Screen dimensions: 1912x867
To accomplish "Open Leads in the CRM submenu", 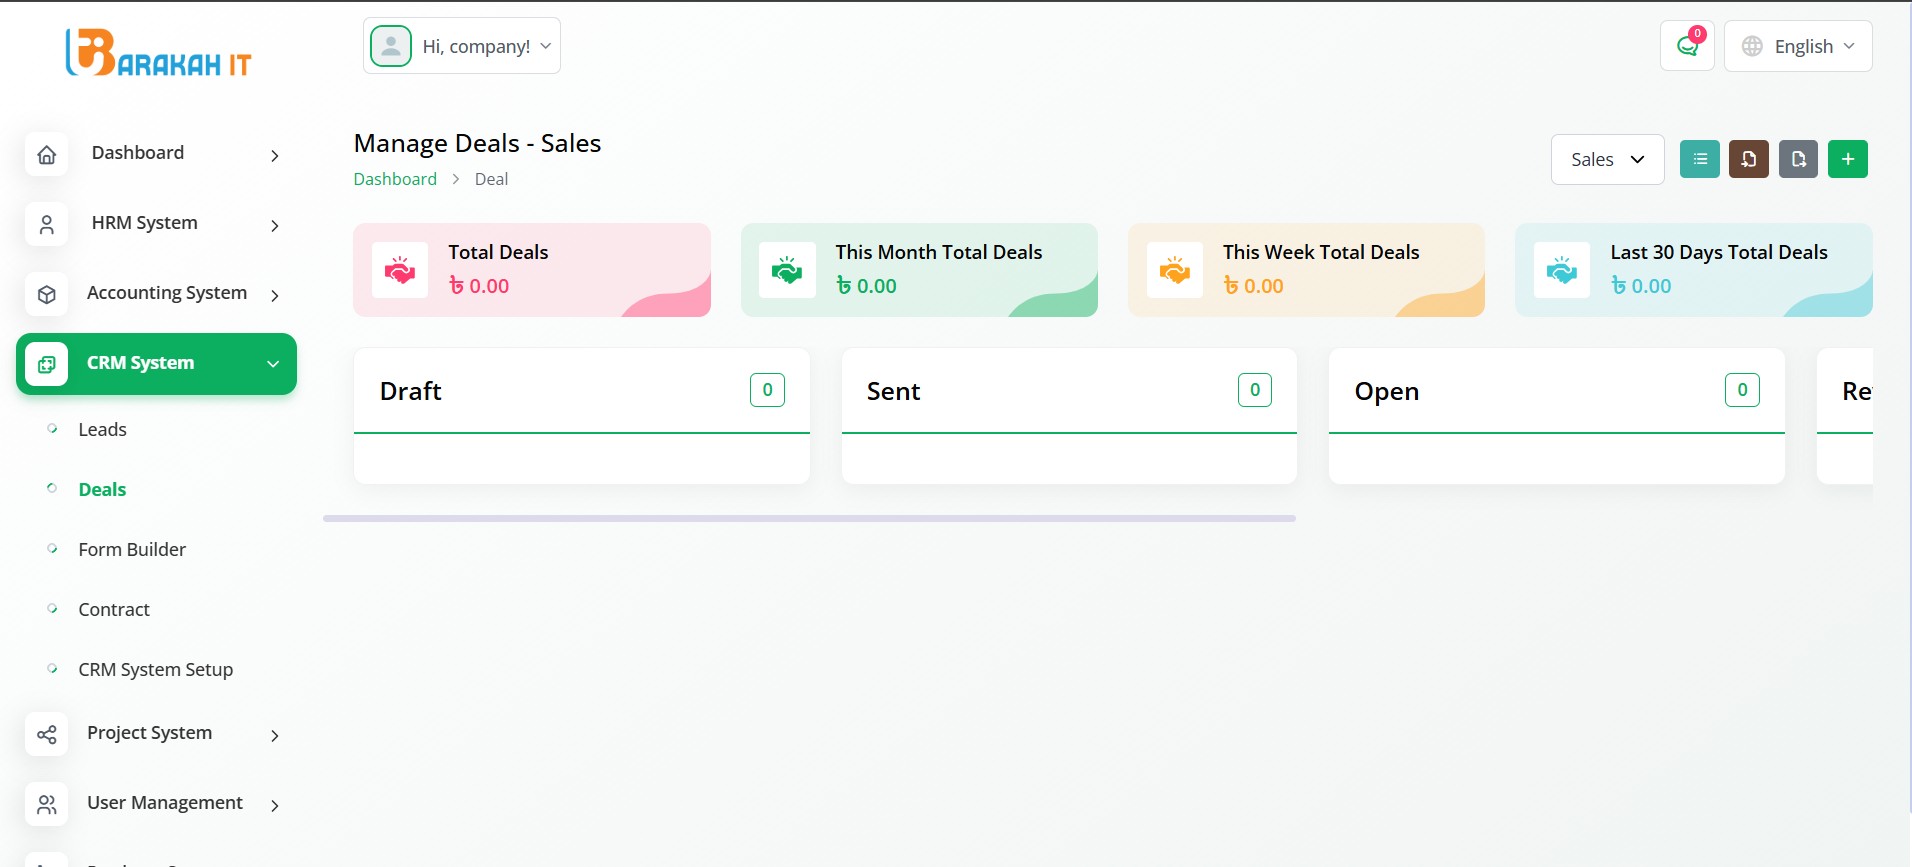I will click(102, 430).
